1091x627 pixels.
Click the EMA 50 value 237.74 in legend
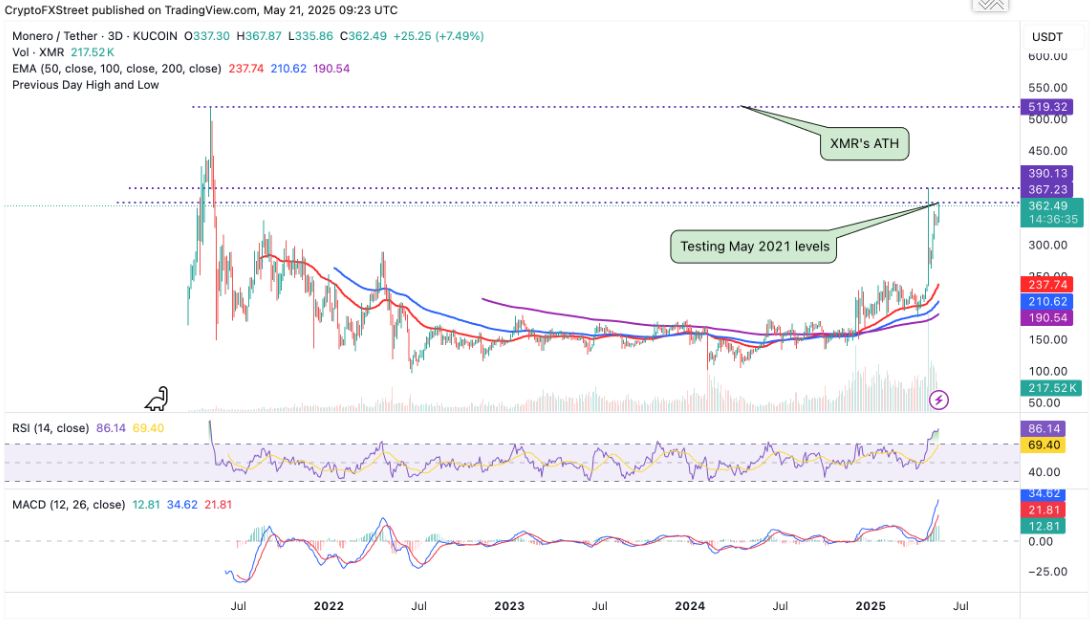[x=246, y=68]
